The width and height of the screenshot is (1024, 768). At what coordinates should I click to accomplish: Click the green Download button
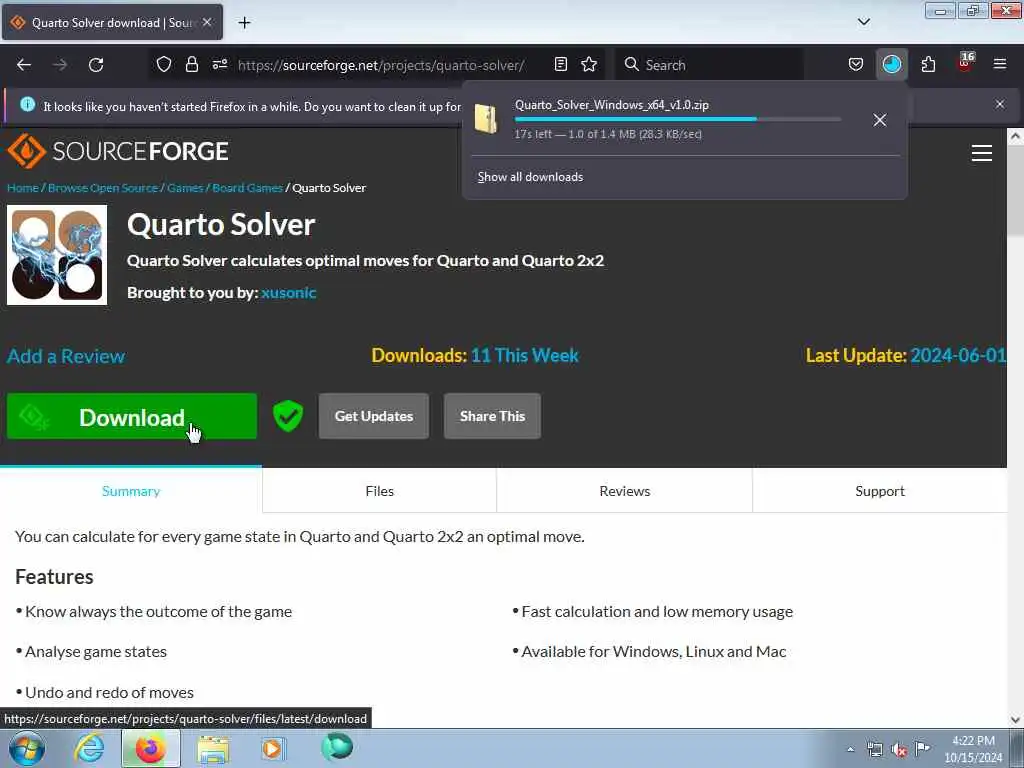(132, 416)
